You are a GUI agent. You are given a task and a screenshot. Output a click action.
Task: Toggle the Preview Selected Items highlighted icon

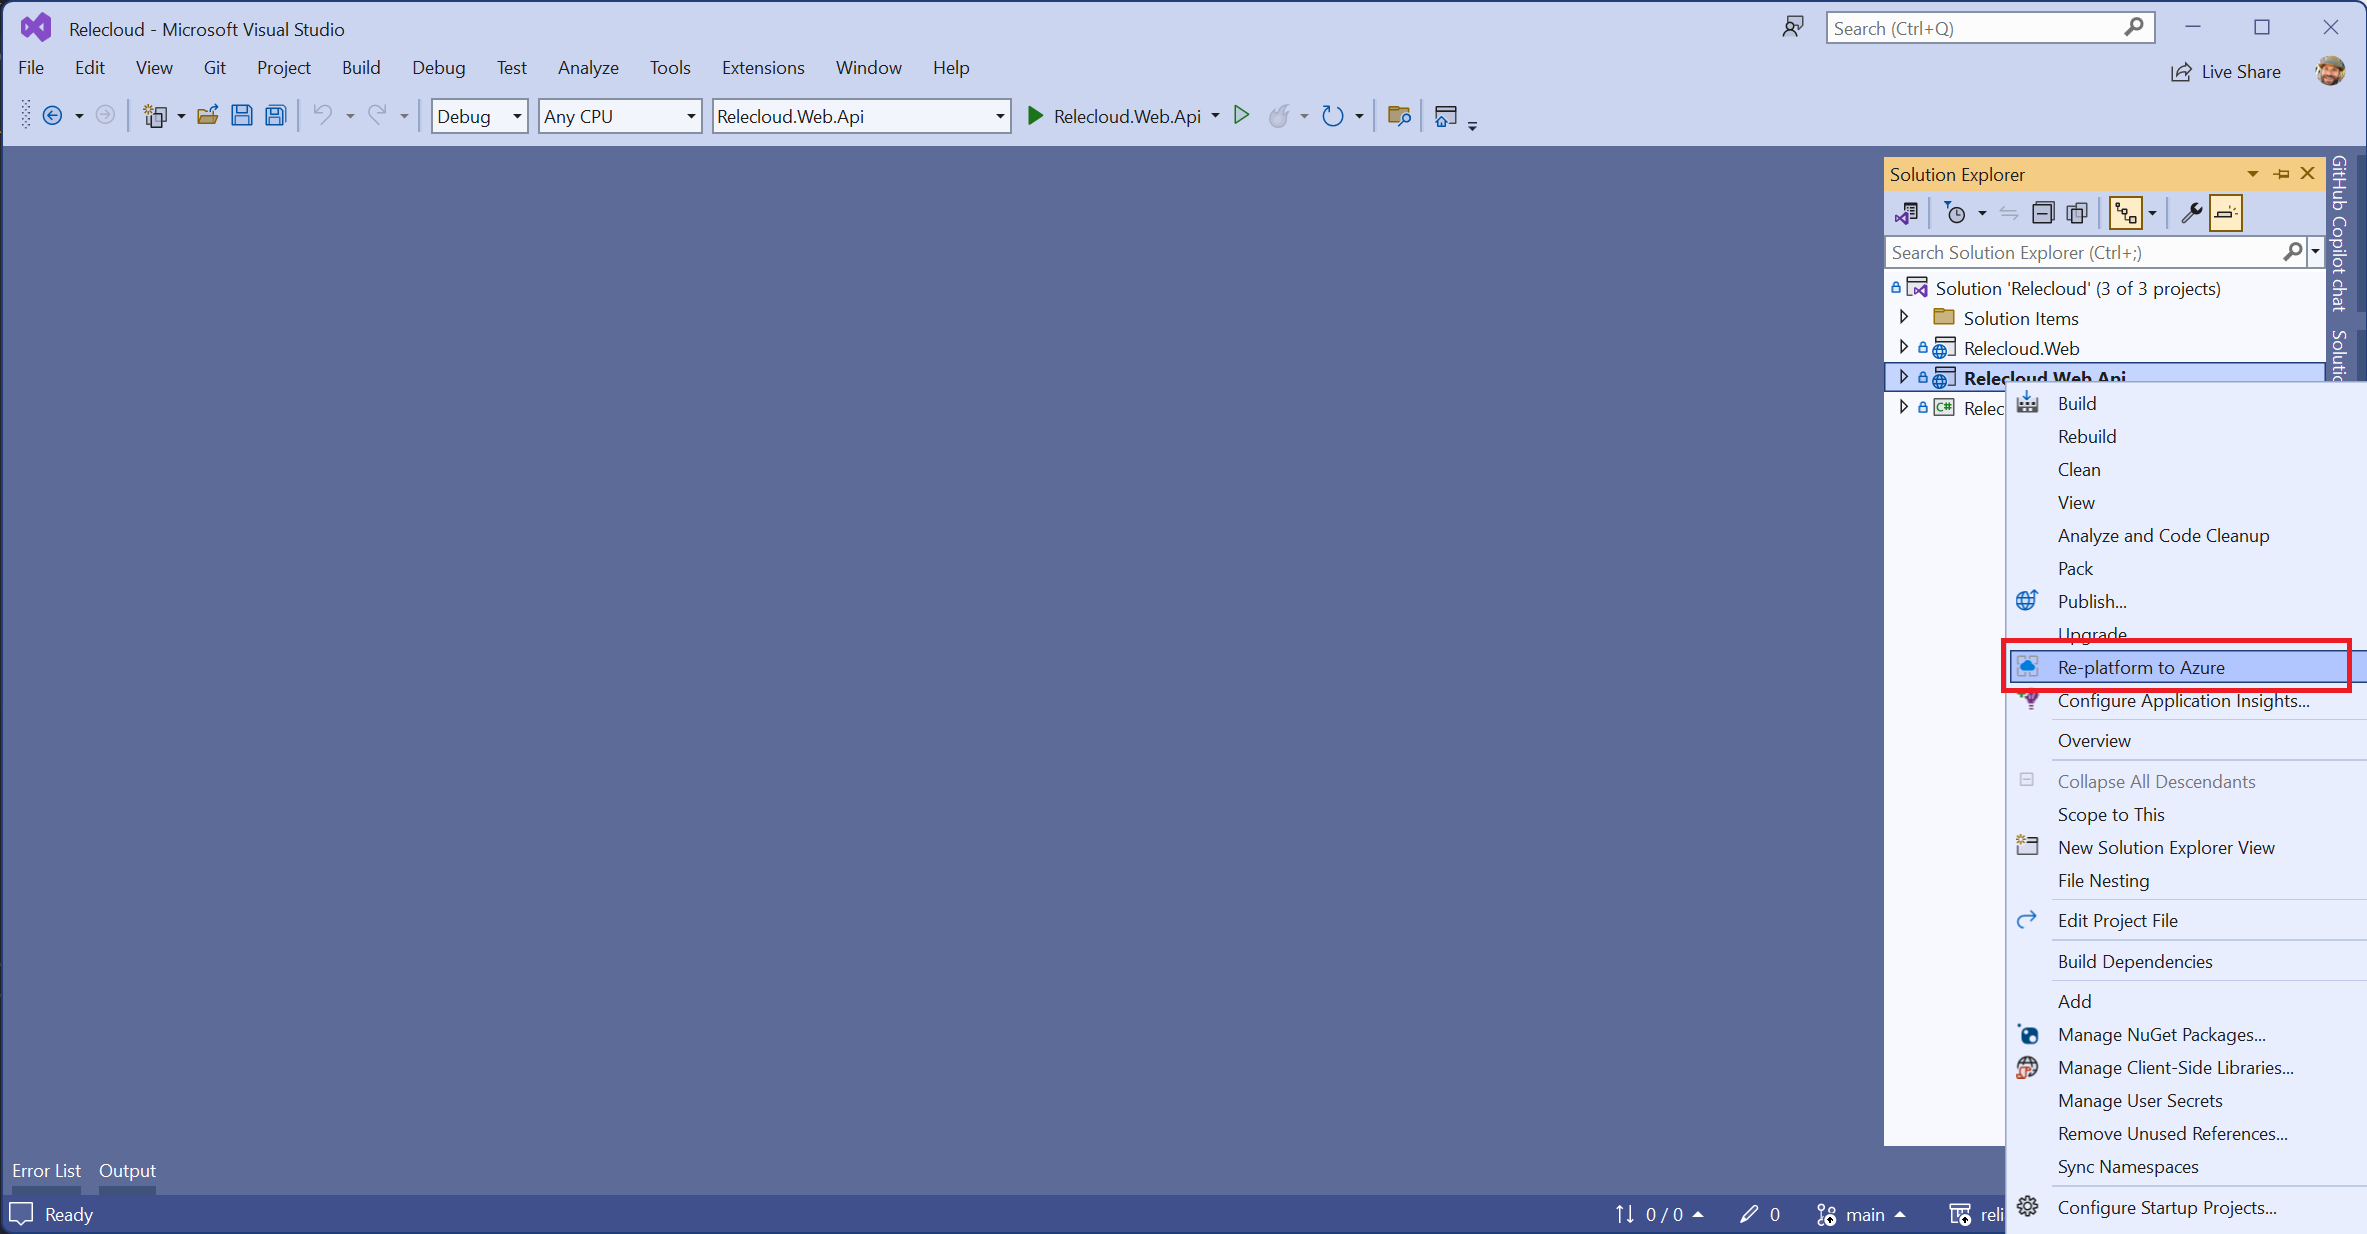pos(2226,212)
